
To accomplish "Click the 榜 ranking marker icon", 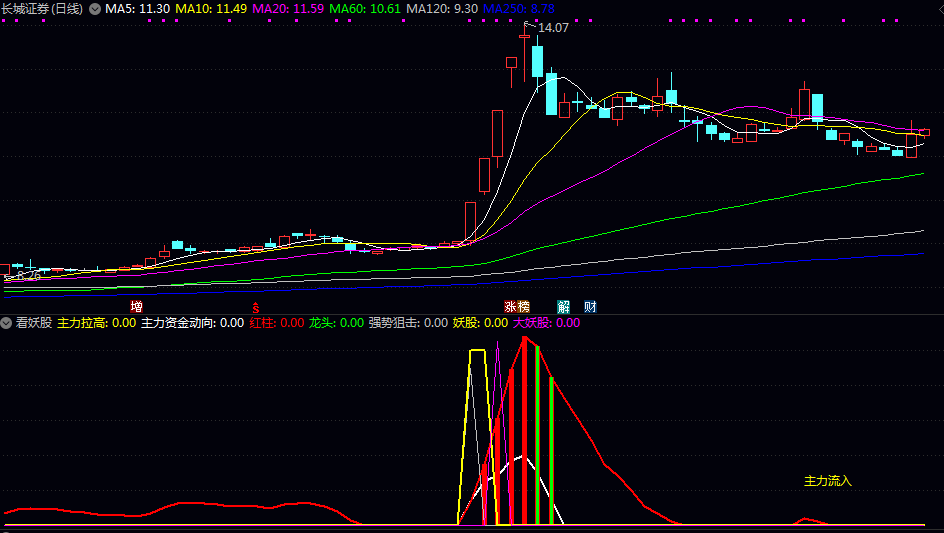I will (x=524, y=307).
